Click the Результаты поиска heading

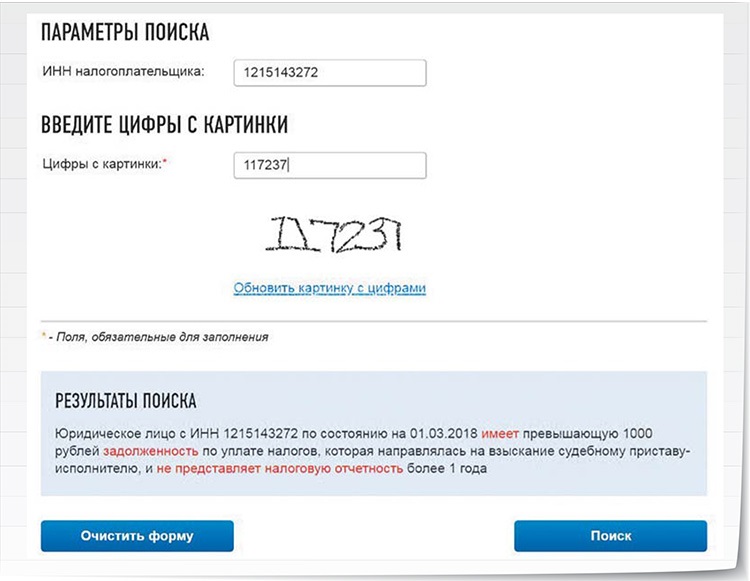tap(126, 401)
